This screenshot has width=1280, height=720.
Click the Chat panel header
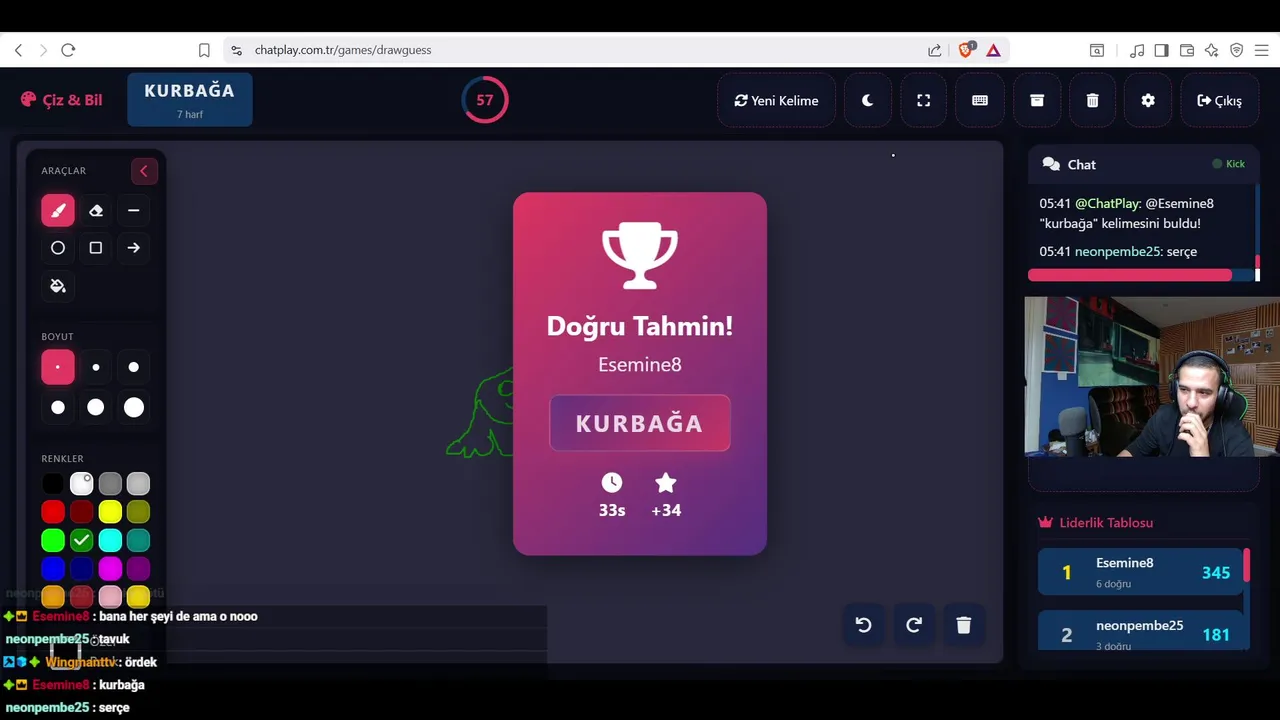click(1143, 164)
